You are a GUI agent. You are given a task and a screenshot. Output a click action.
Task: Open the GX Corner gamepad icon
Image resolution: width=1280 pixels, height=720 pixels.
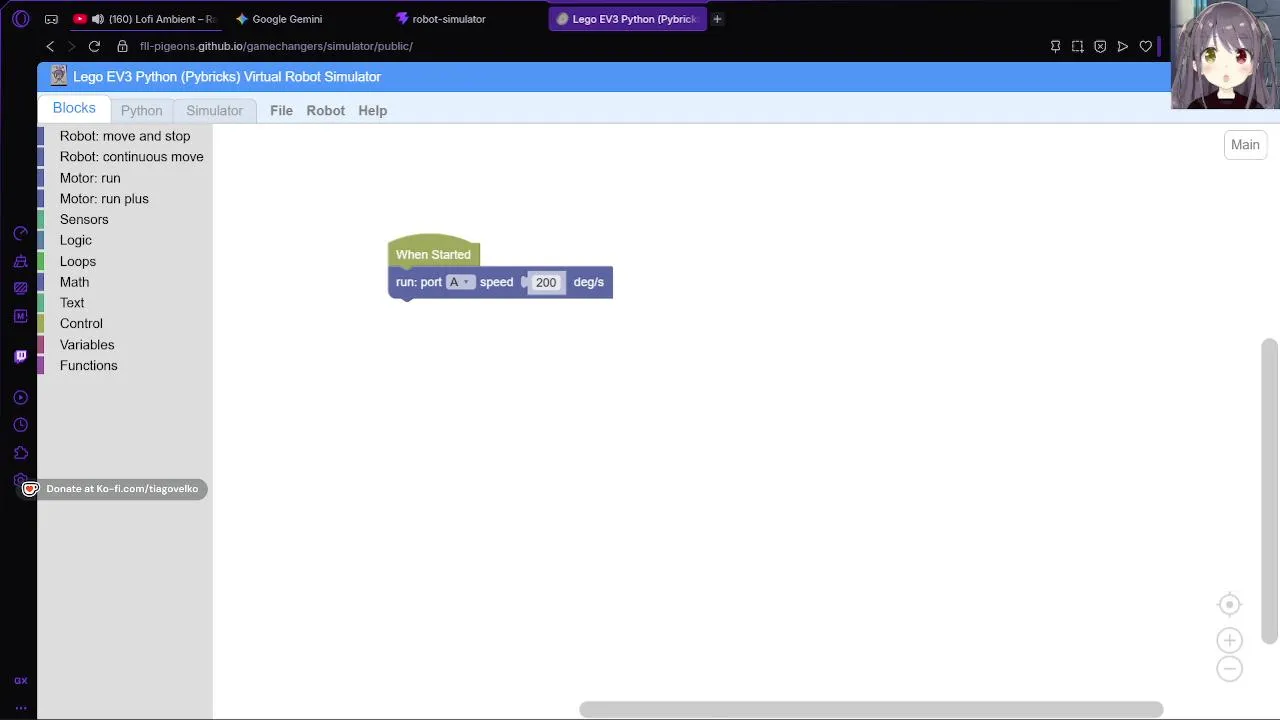51,19
